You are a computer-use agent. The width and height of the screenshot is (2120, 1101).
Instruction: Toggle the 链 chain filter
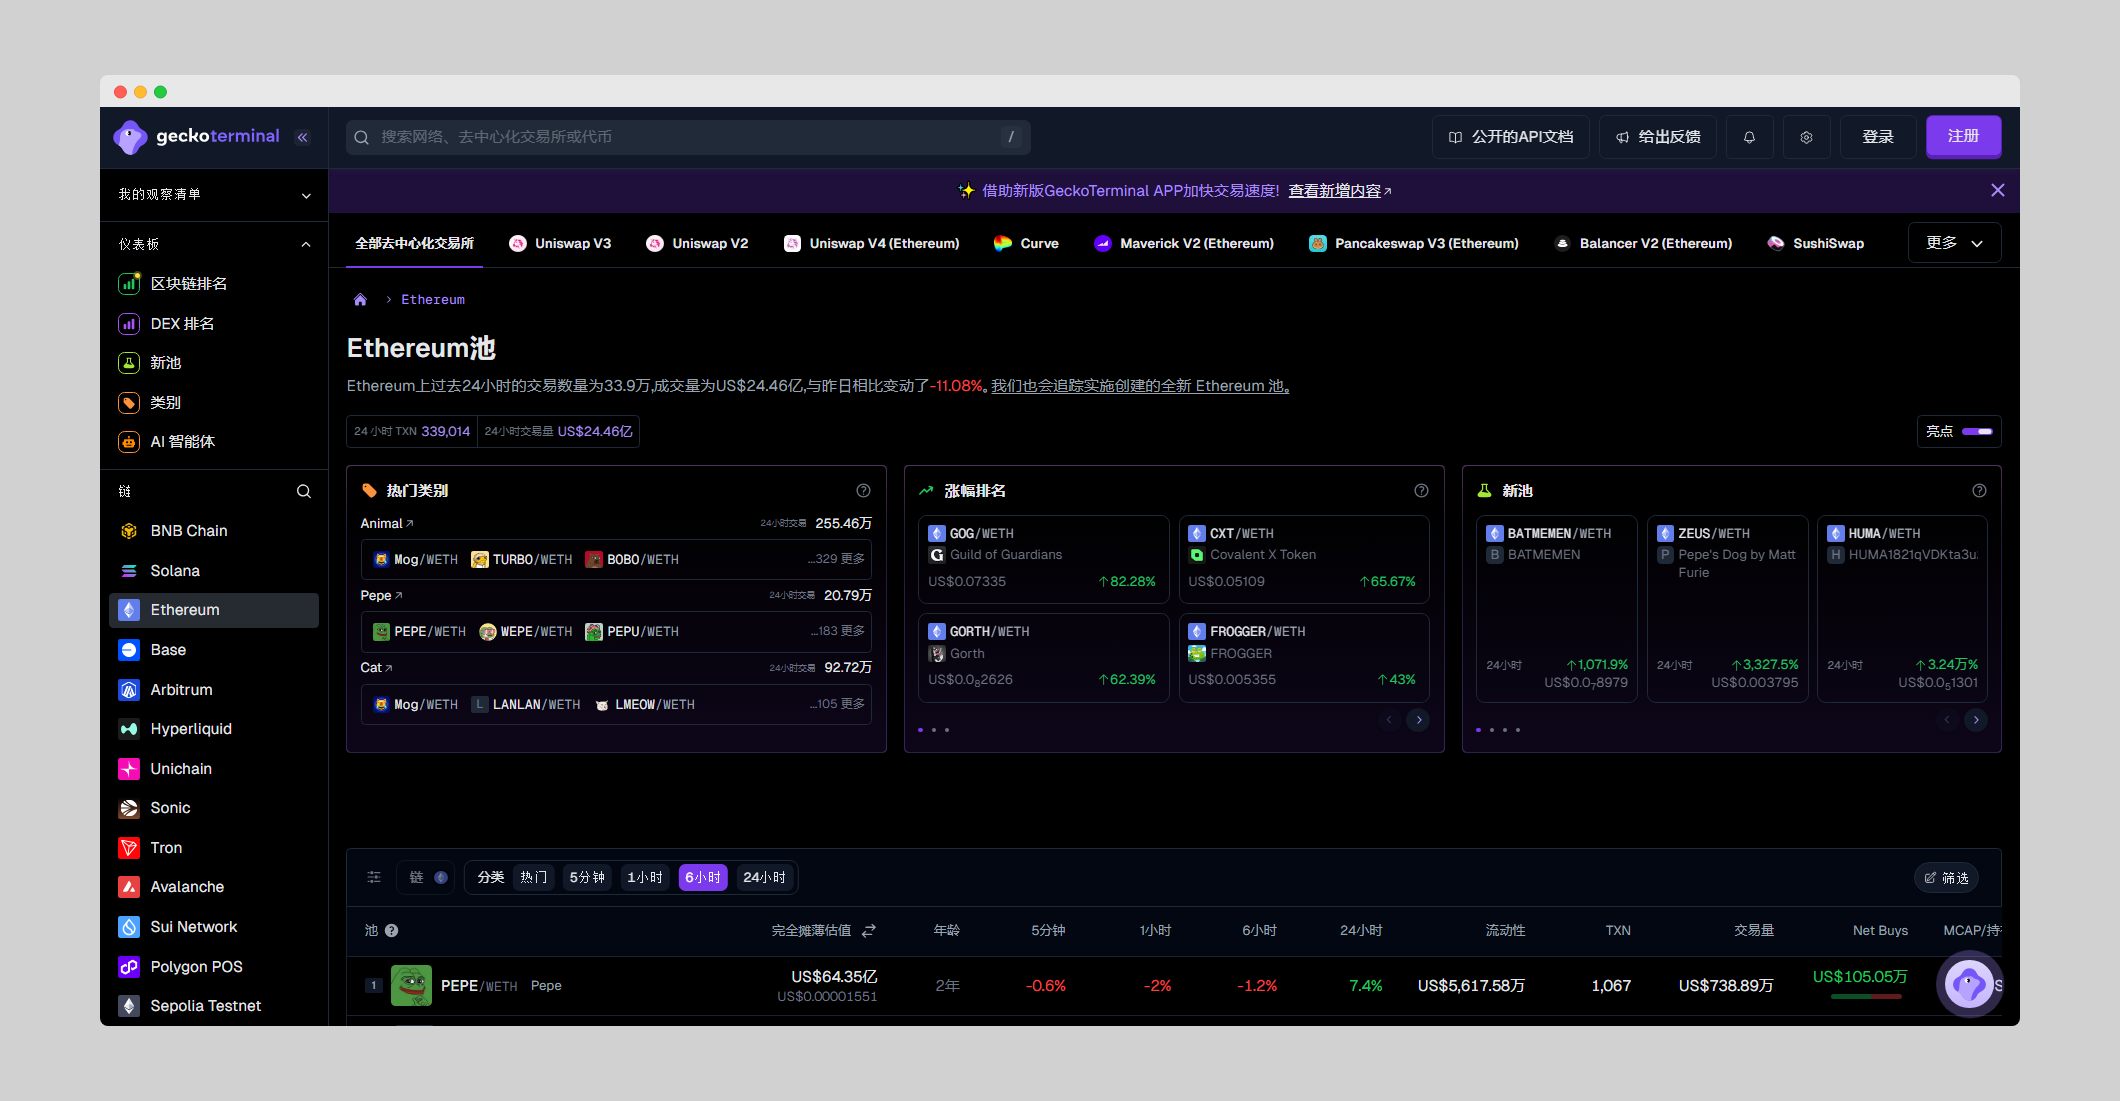[428, 877]
